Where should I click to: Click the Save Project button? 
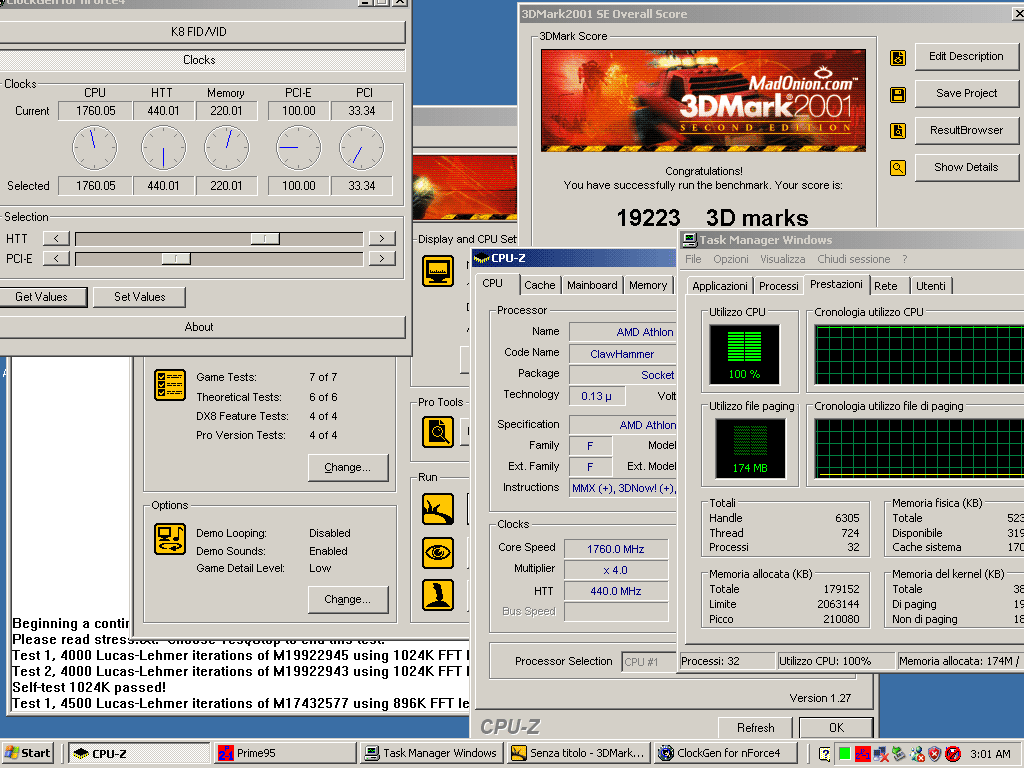coord(967,93)
